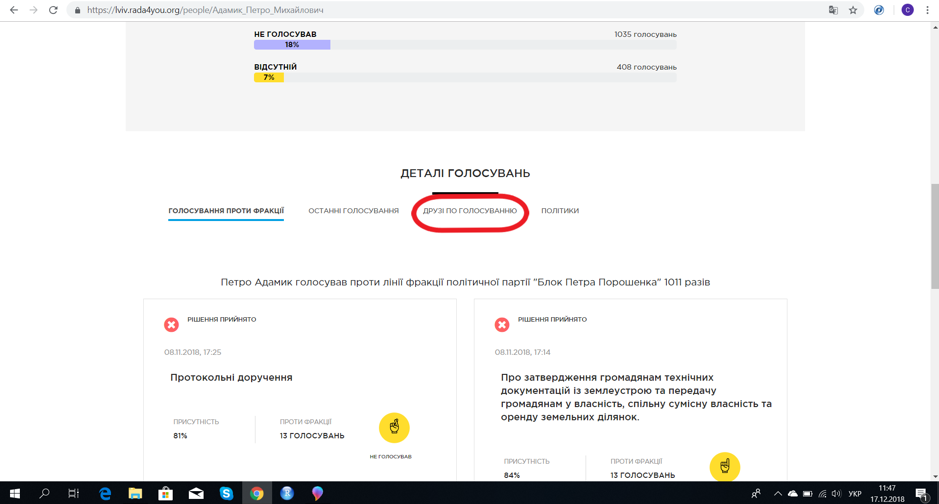Image resolution: width=939 pixels, height=504 pixels.
Task: Open the Chrome profile avatar
Action: tap(907, 10)
